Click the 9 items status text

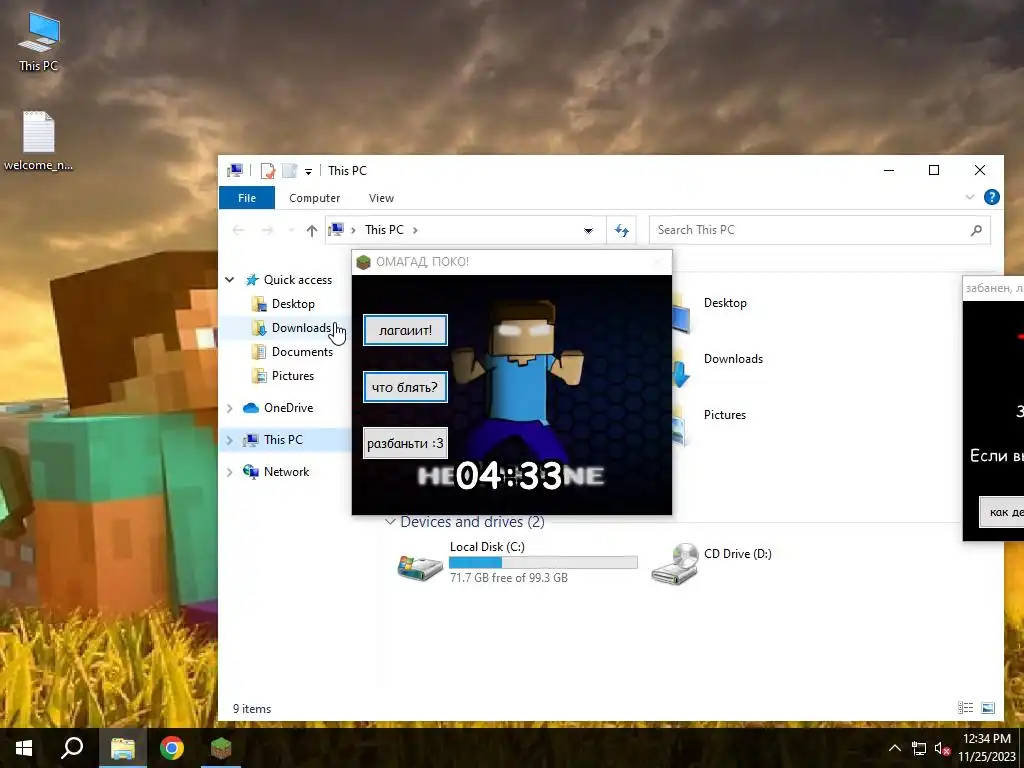252,709
